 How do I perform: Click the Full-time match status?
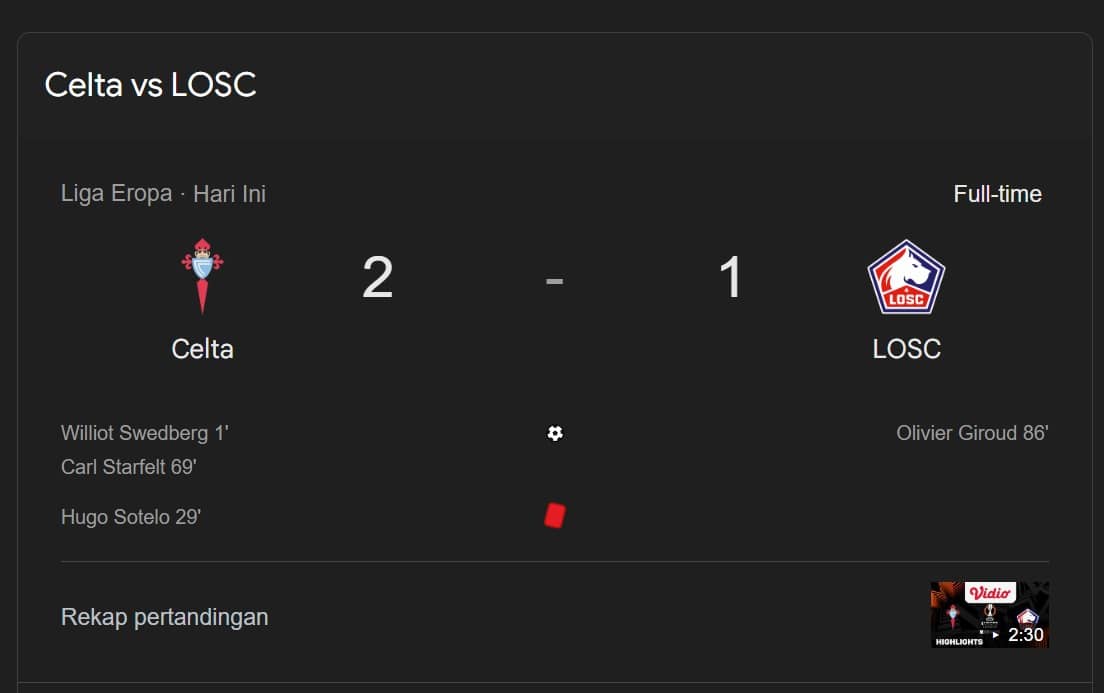tap(997, 194)
